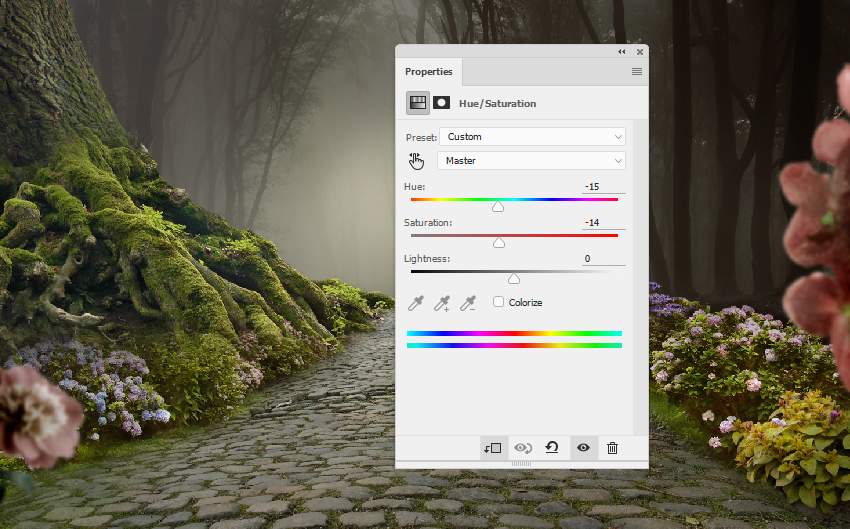
Task: Click the Lightness value field 0
Action: click(603, 259)
